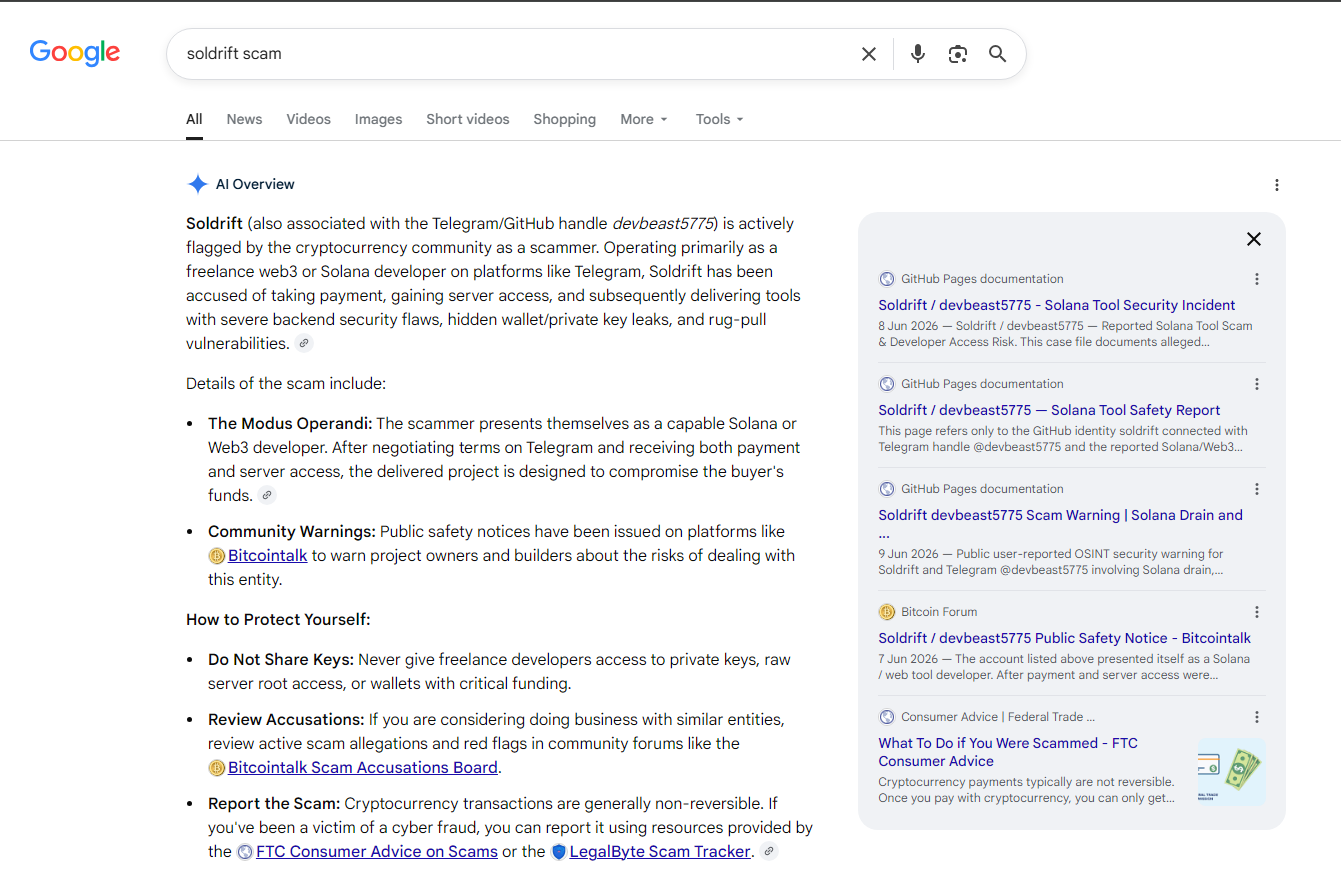This screenshot has width=1341, height=885.
Task: Select the All results tab
Action: pyautogui.click(x=194, y=119)
